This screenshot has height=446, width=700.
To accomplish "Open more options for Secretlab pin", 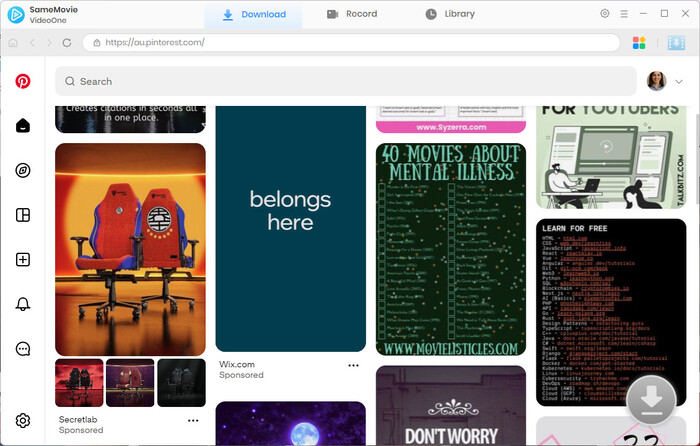I will coord(193,421).
